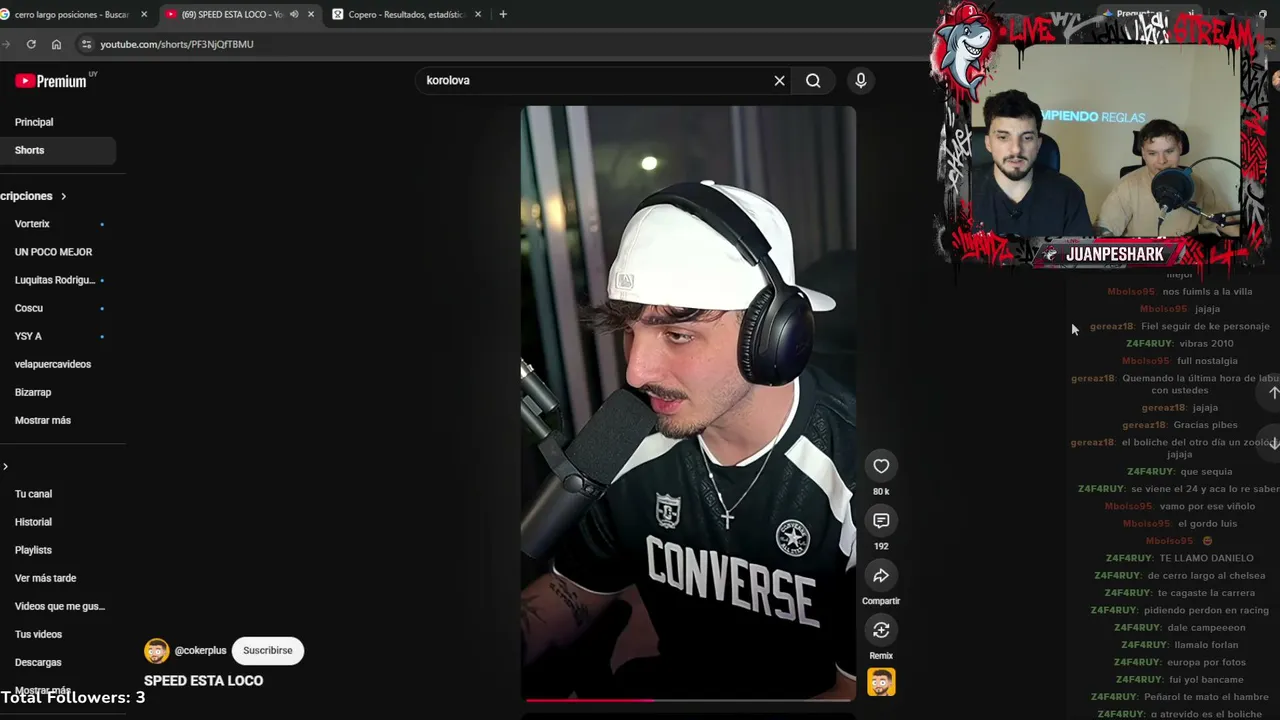
Task: Open Videos que me gus... list
Action: [x=58, y=606]
